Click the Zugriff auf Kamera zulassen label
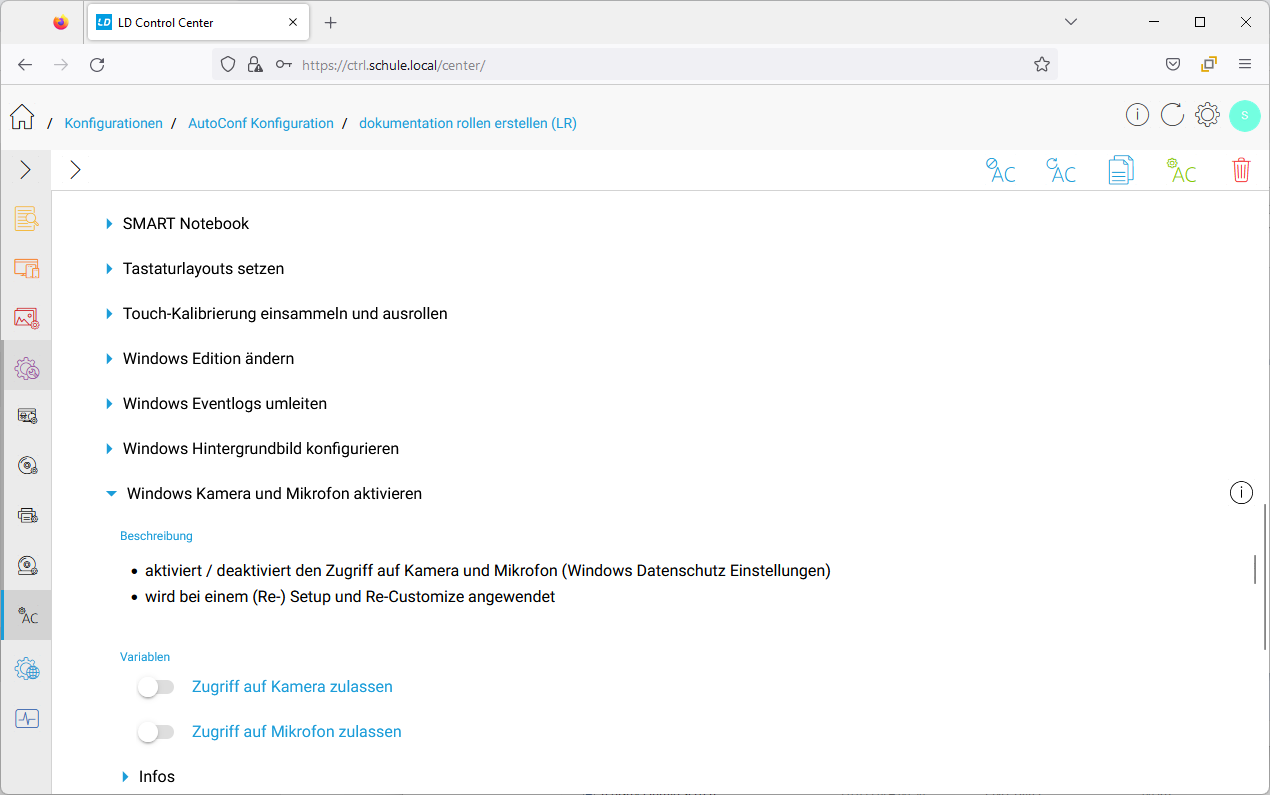The image size is (1270, 795). (x=292, y=687)
